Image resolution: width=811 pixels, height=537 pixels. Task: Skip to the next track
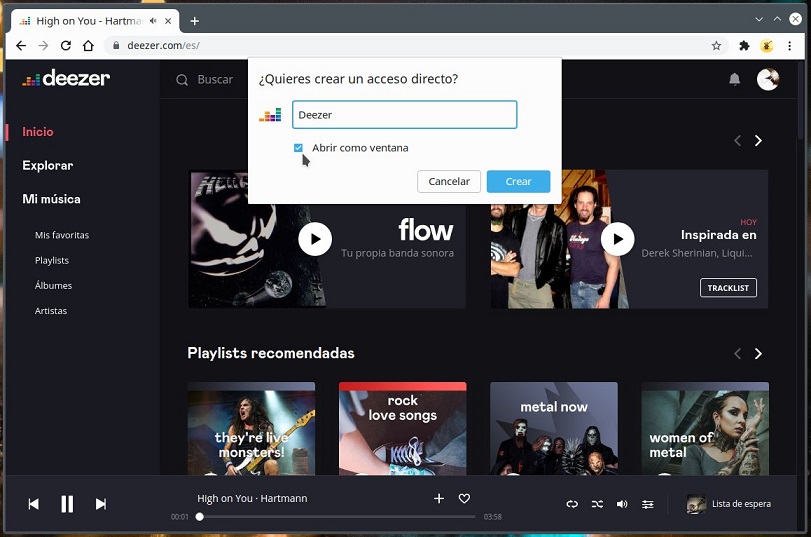coord(101,504)
